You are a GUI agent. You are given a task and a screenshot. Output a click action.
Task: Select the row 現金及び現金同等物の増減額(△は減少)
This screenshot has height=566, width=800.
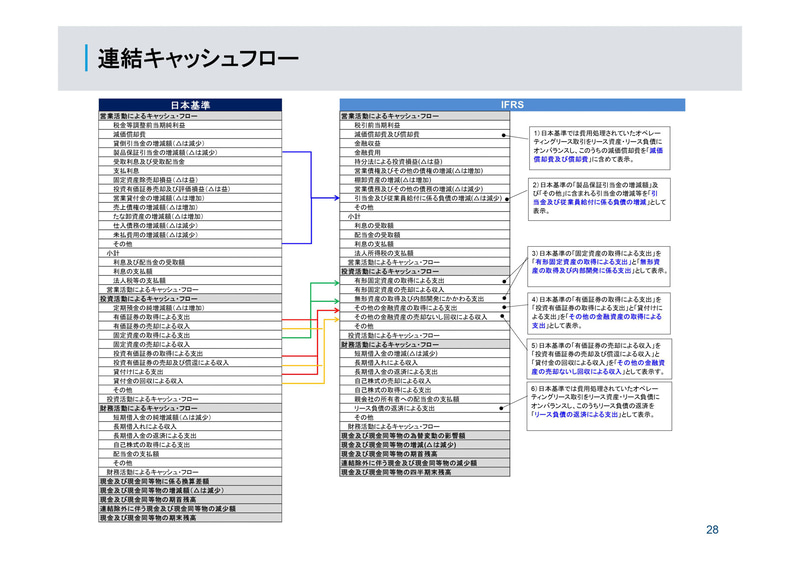click(190, 490)
